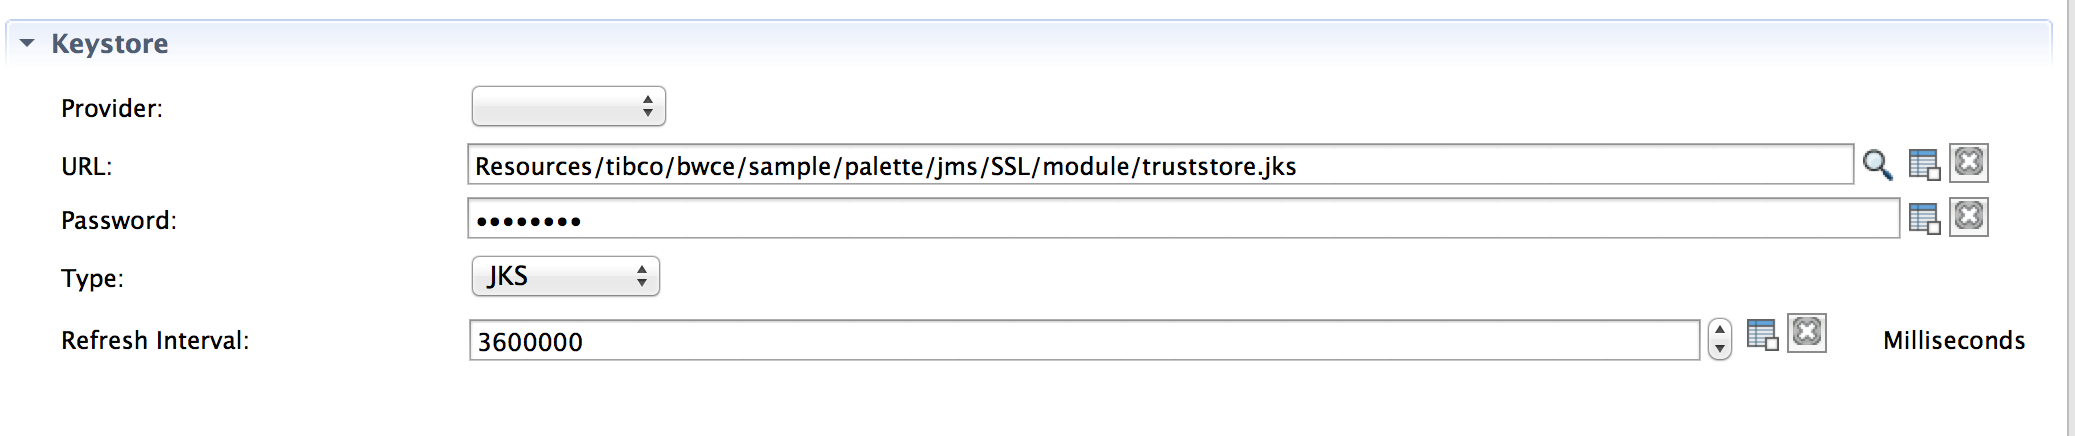Increase Refresh Interval with up arrow
Screen dimensions: 2075x436
click(x=1719, y=331)
